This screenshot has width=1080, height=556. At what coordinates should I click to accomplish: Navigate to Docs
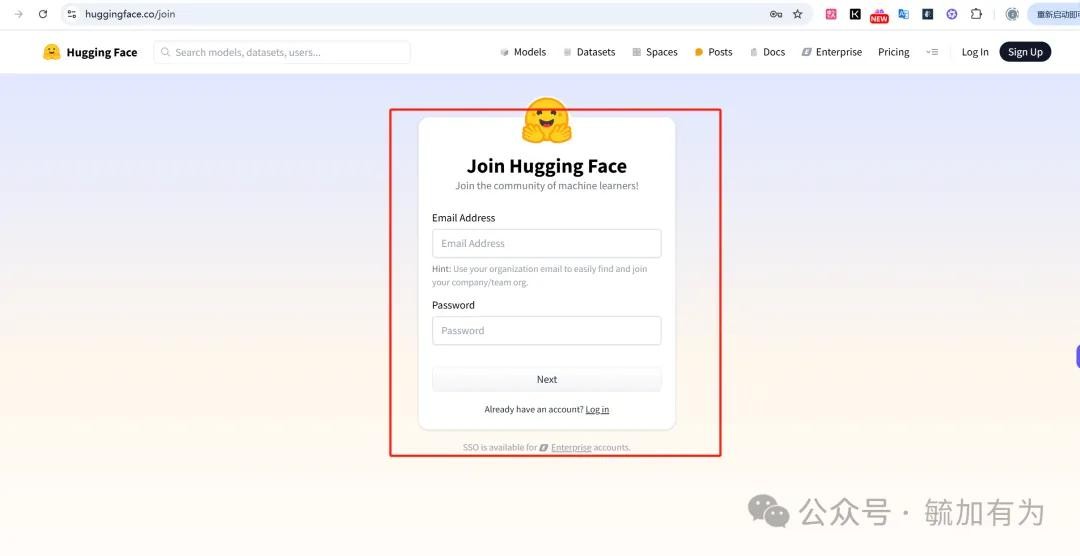(x=767, y=52)
